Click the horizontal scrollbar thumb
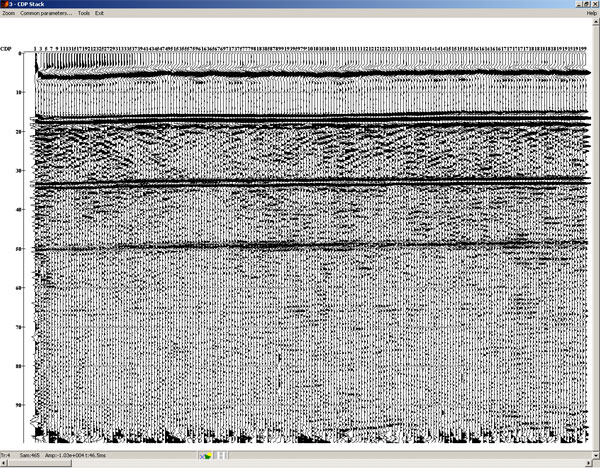This screenshot has width=600, height=468. [x=39, y=464]
